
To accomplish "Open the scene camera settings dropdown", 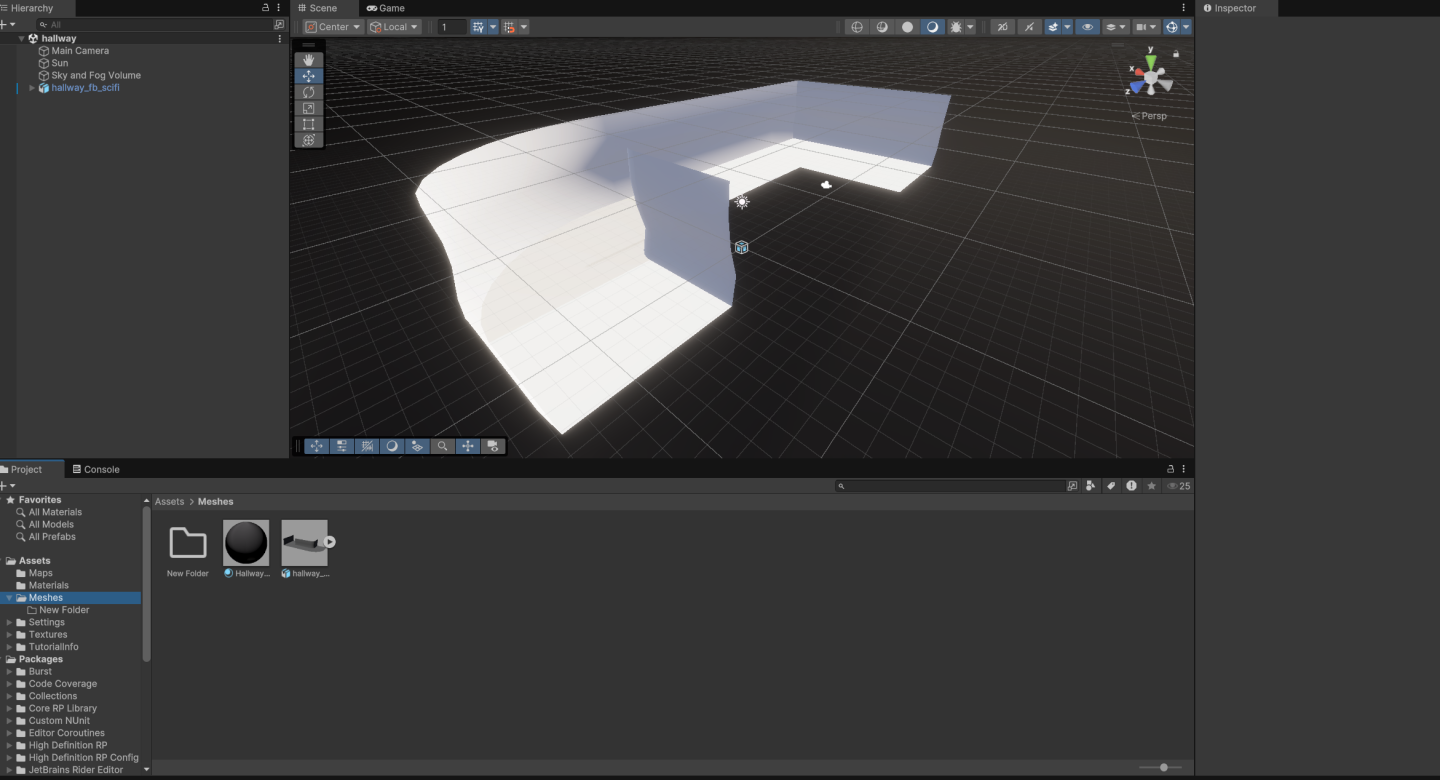I will [x=1147, y=27].
